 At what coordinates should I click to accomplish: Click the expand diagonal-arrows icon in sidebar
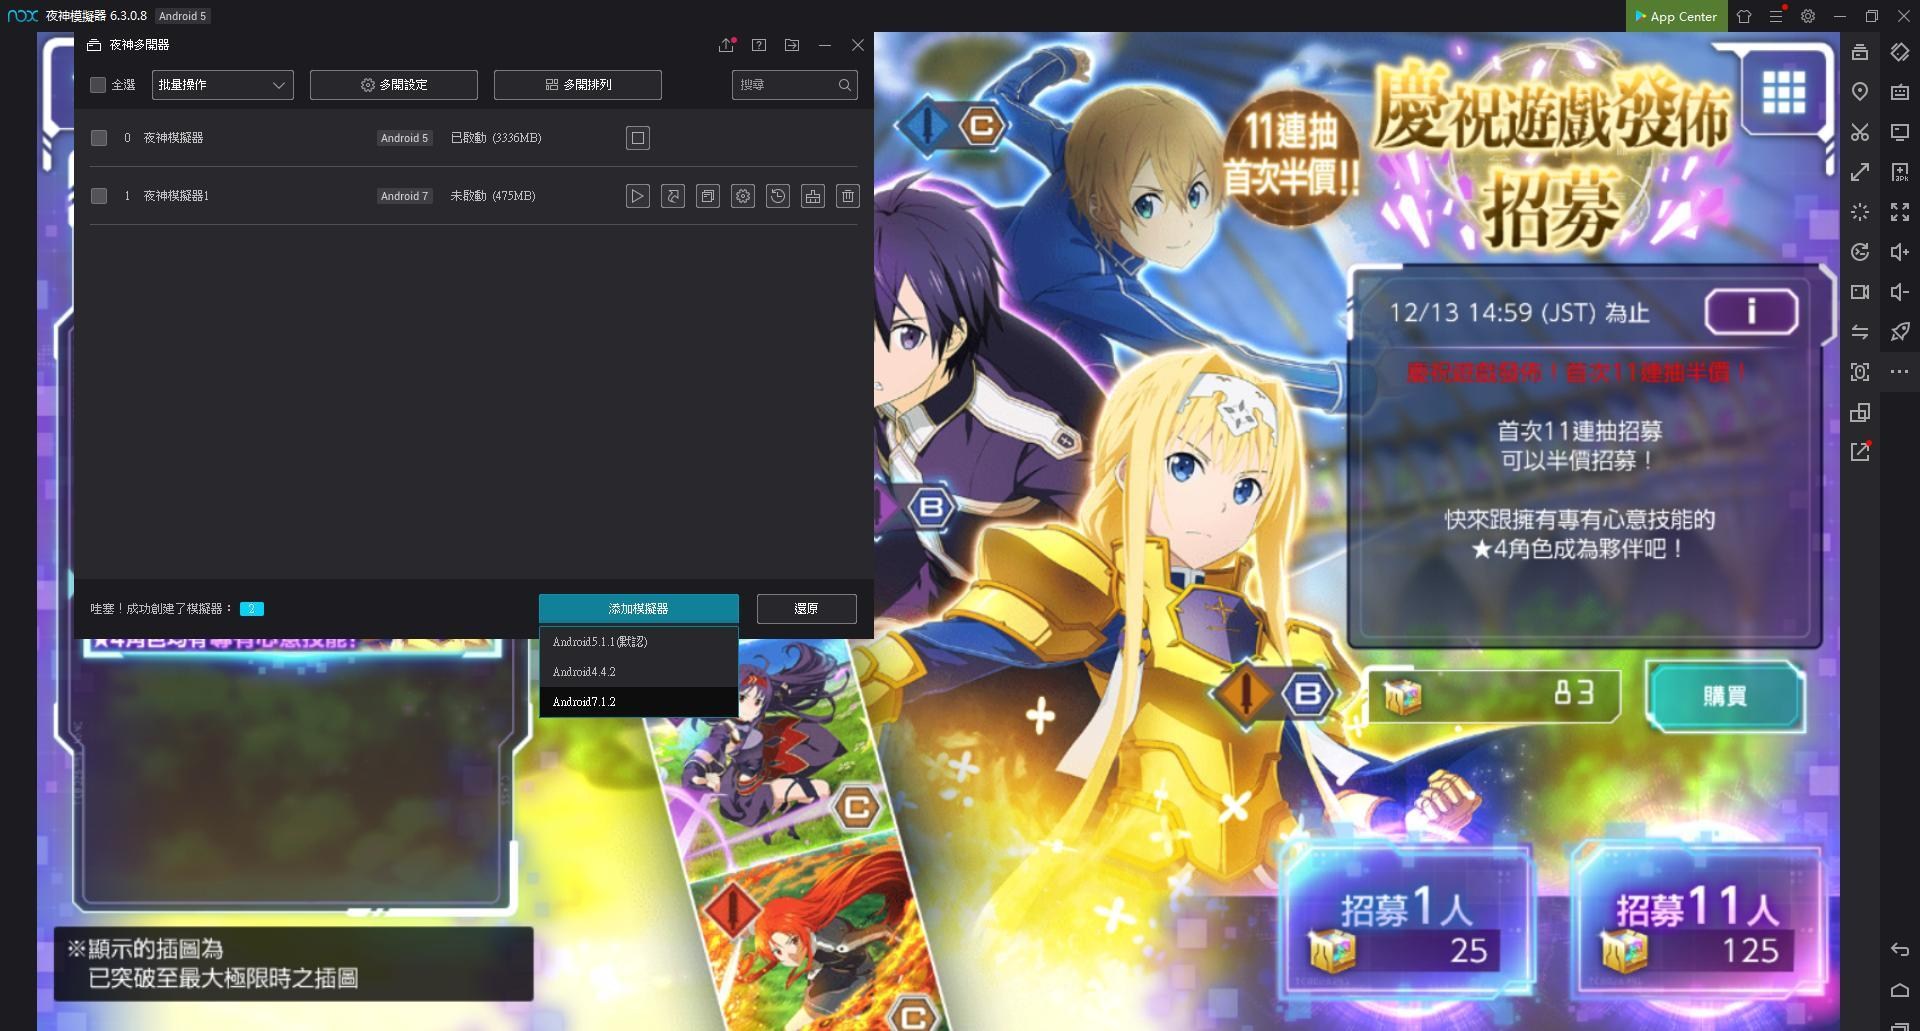tap(1860, 172)
